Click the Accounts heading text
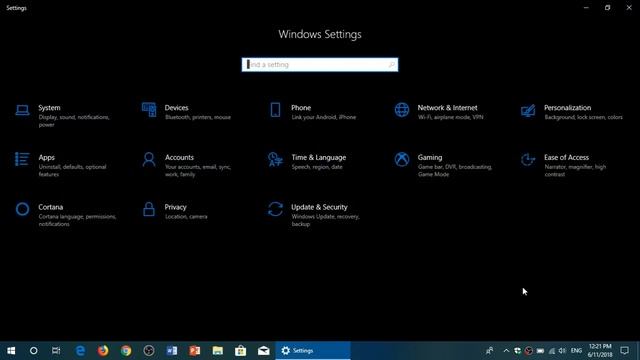Viewport: 640px width, 360px height. (179, 158)
